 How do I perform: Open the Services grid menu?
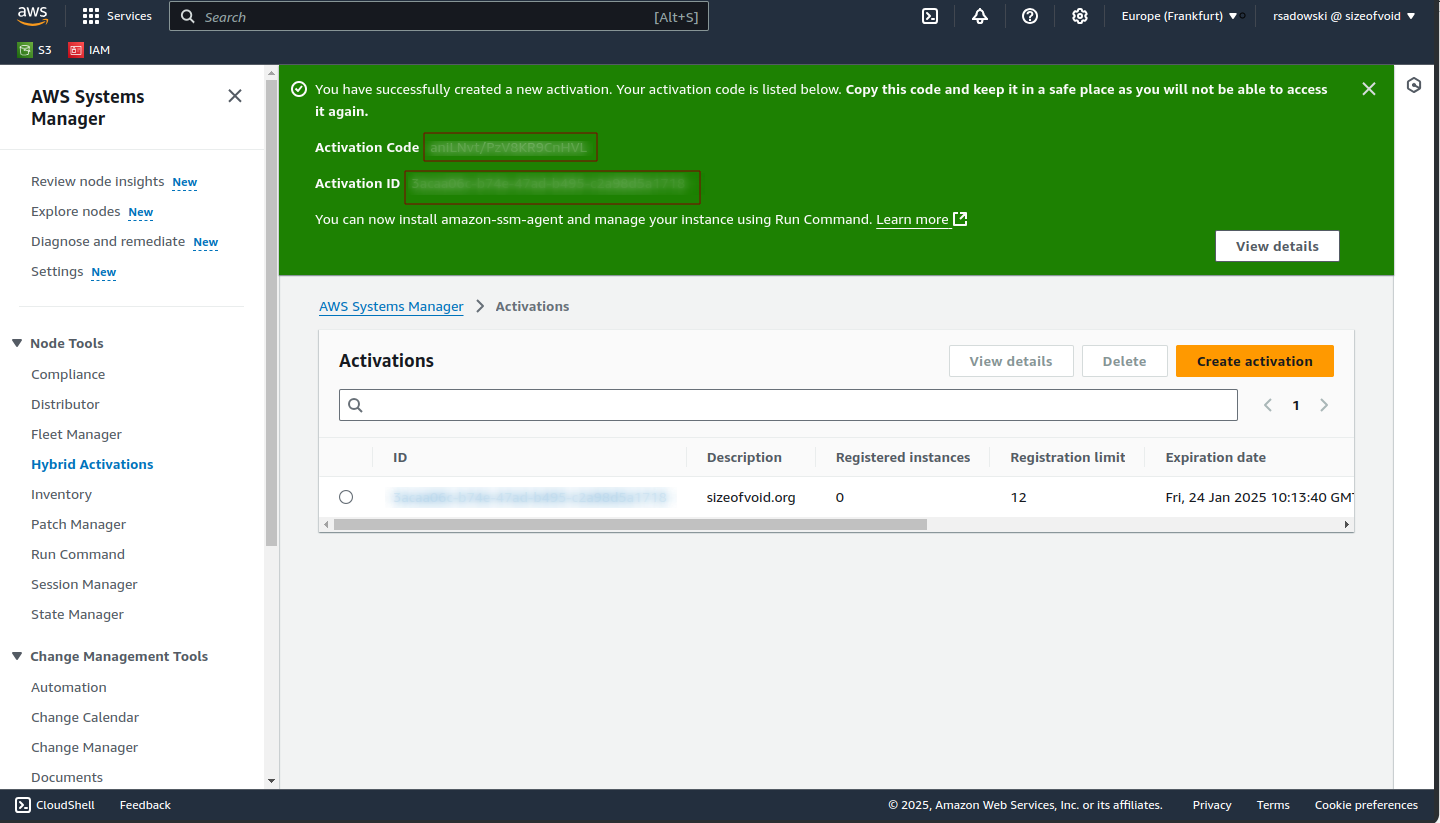(x=117, y=16)
